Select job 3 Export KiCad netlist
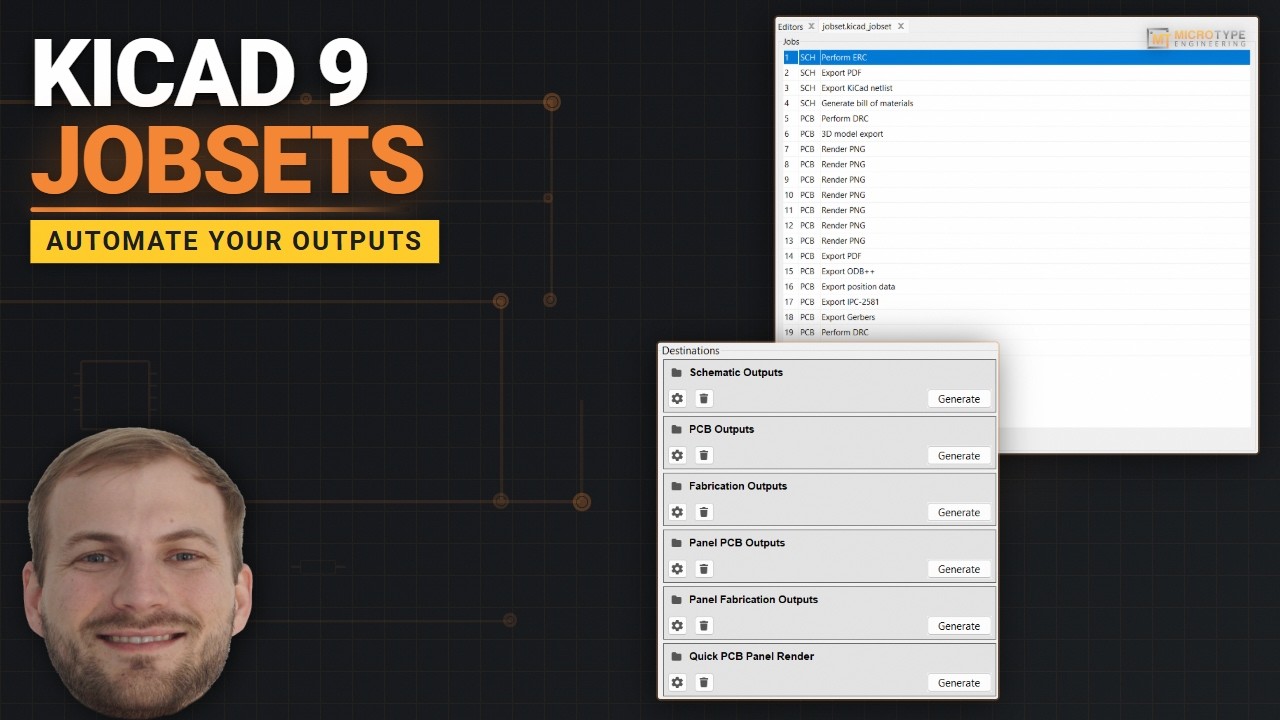This screenshot has height=720, width=1280. [1016, 88]
